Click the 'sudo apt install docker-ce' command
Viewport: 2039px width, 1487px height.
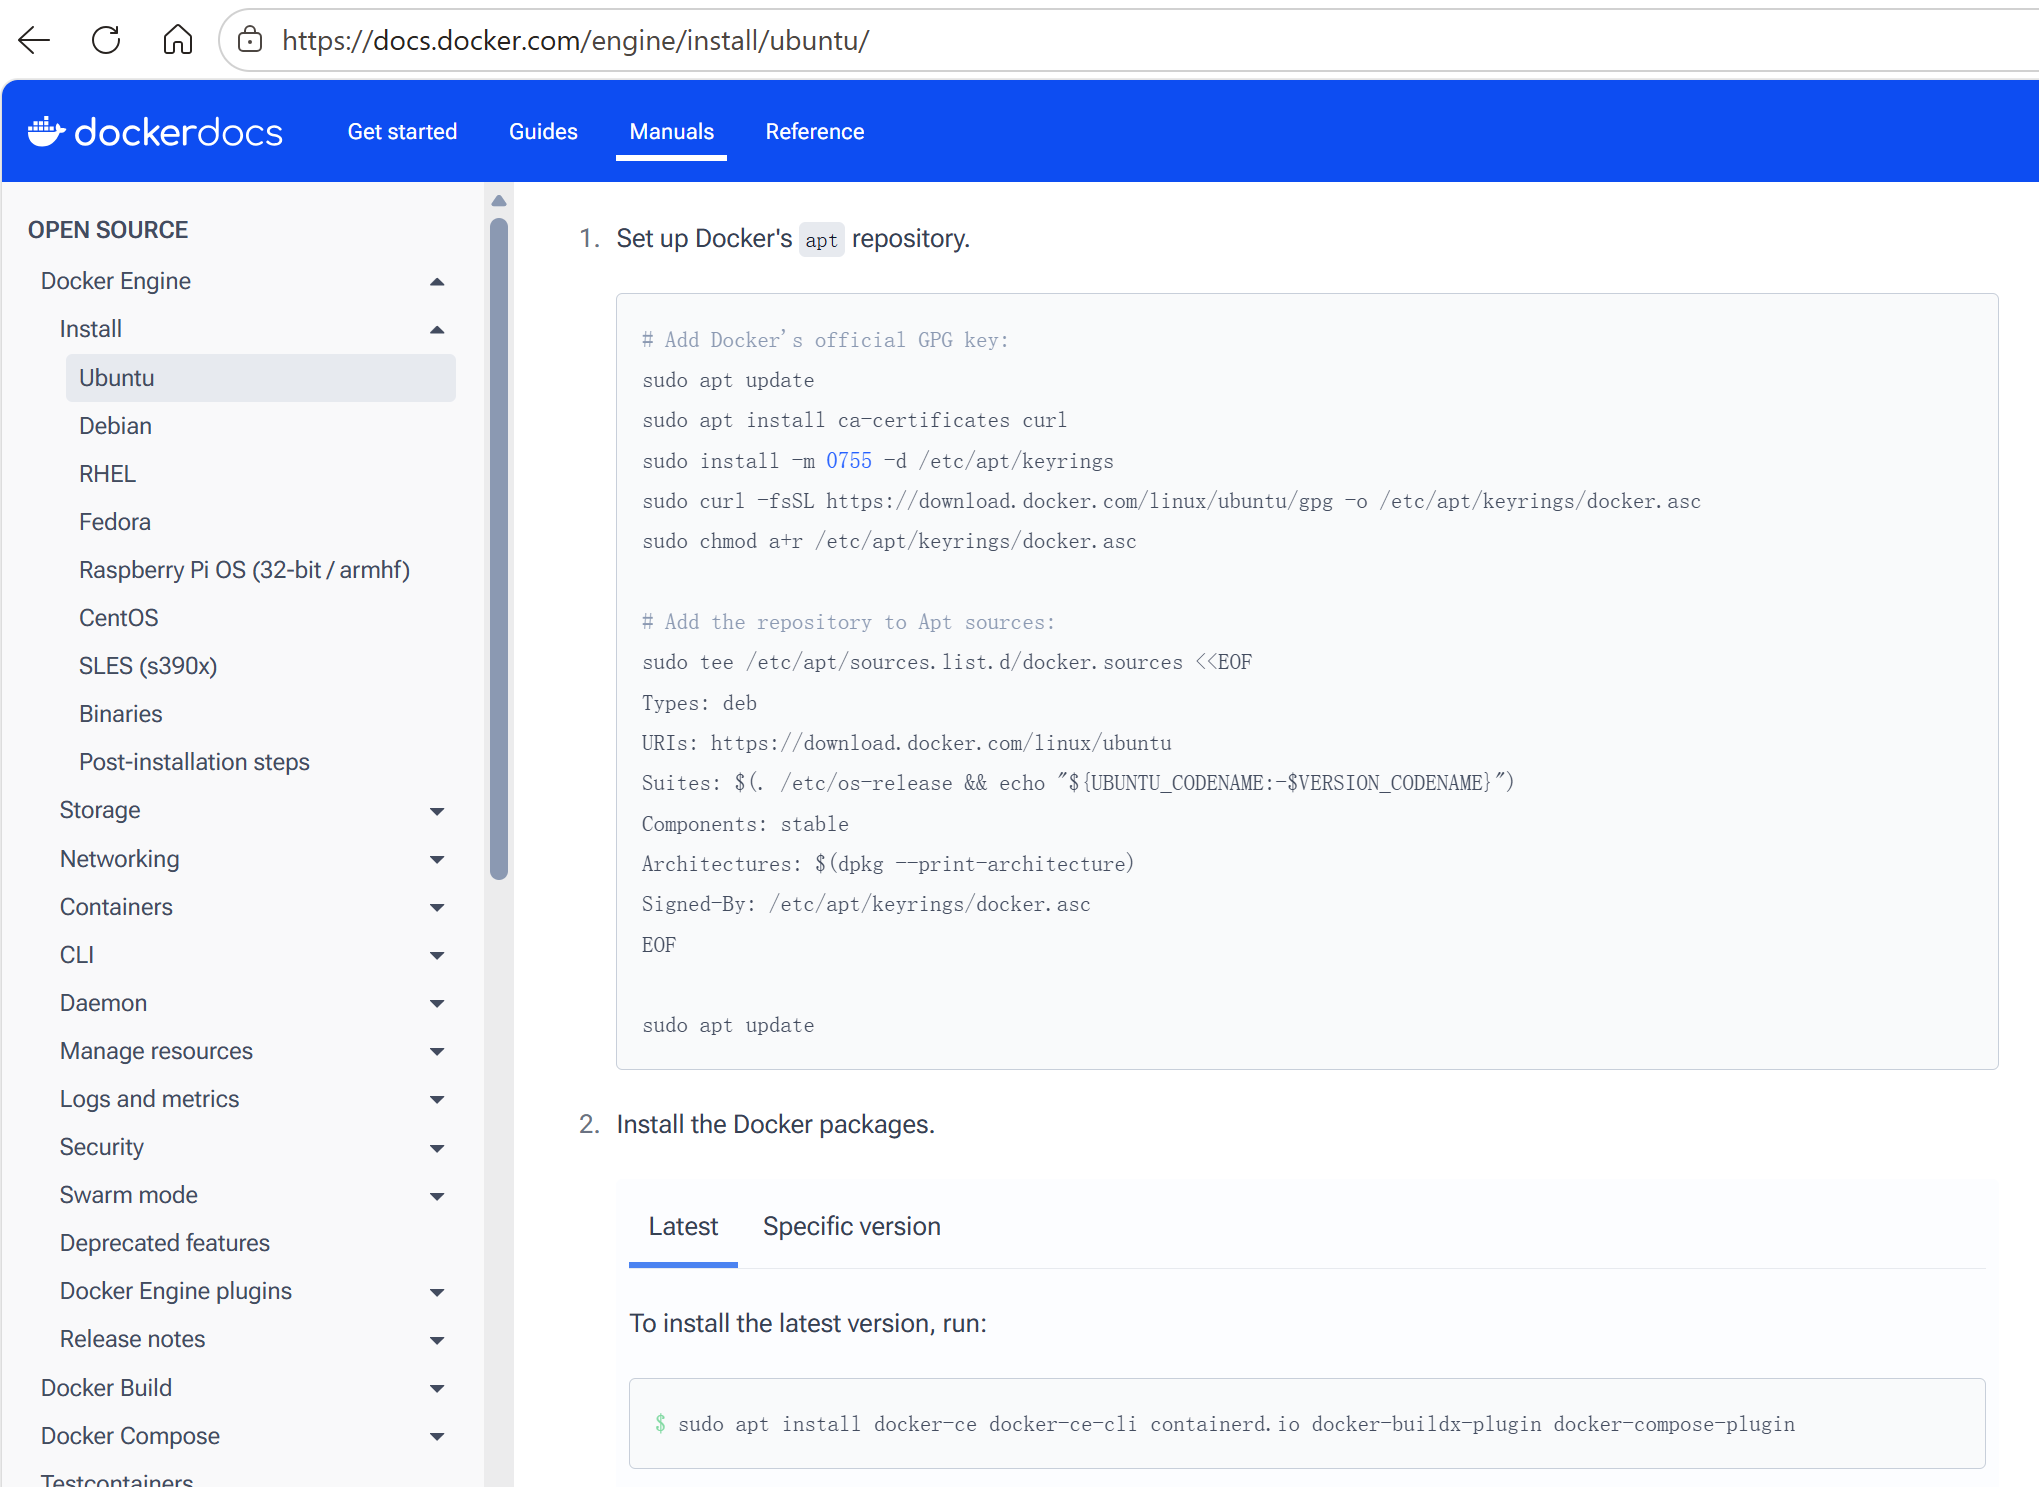[x=1237, y=1424]
